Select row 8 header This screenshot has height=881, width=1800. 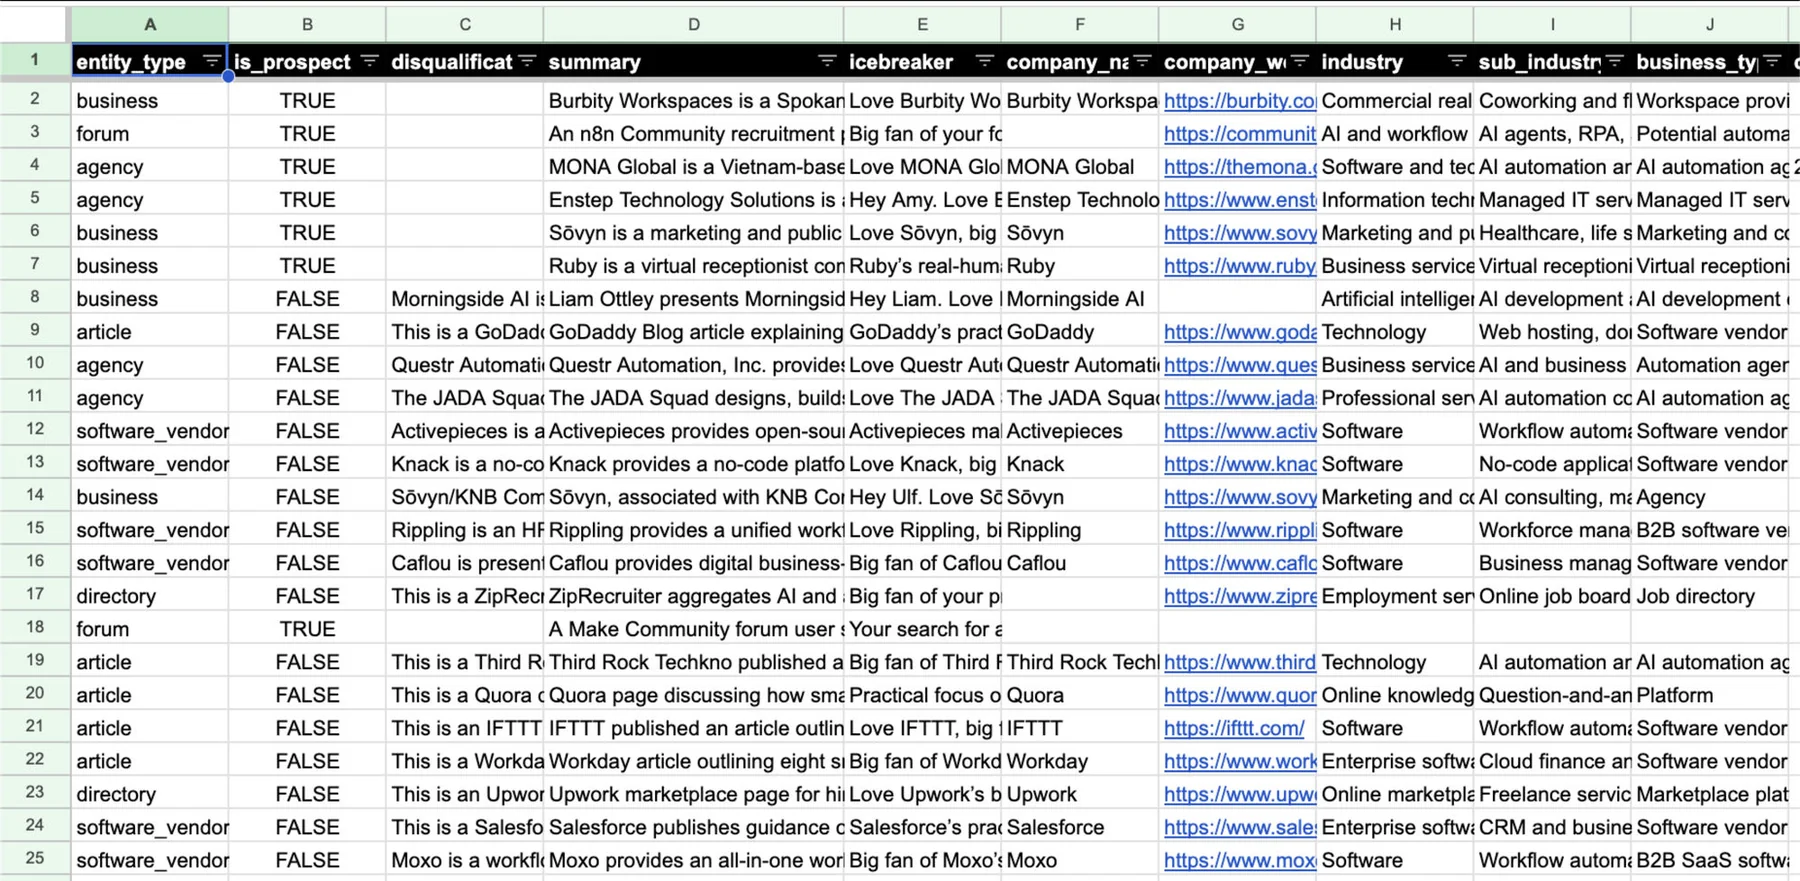pos(35,297)
